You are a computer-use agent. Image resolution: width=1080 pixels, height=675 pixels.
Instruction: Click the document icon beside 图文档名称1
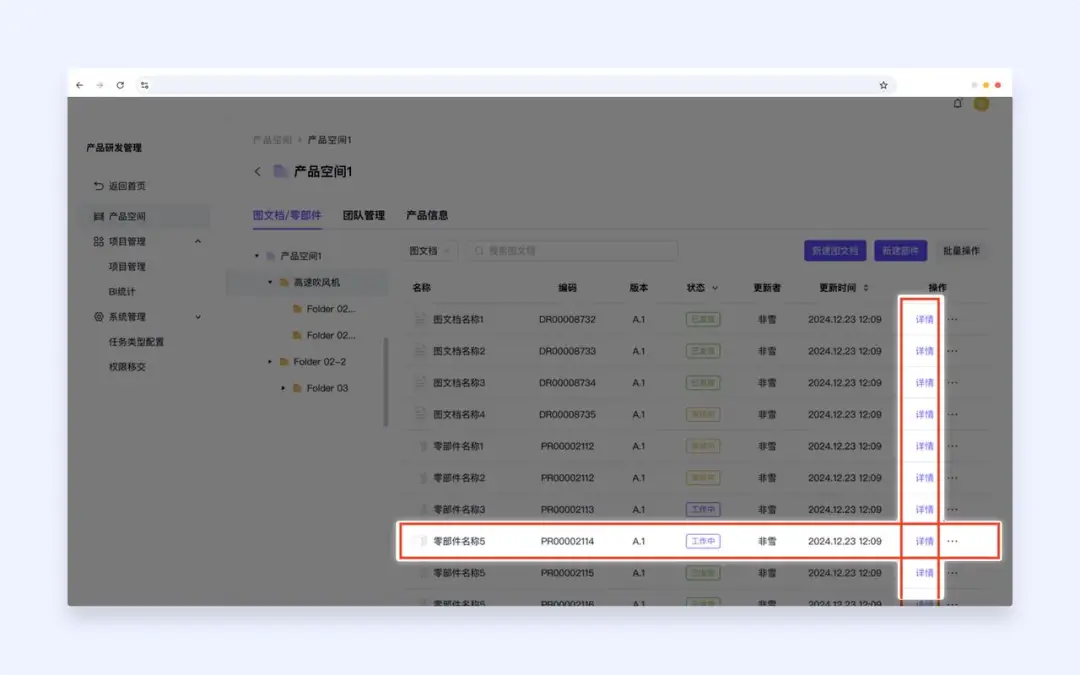[420, 318]
